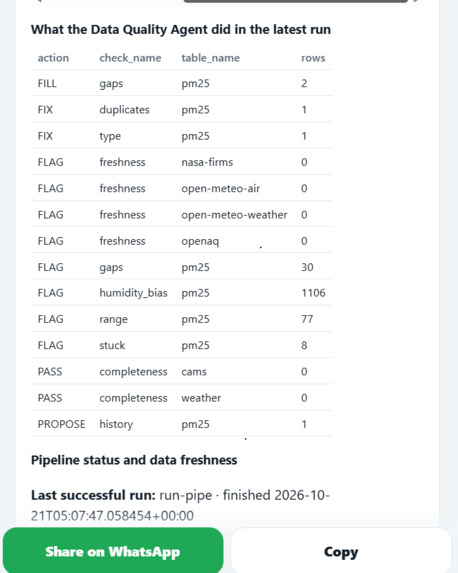Screen dimensions: 458x573
Task: Click the check_name column header
Action: coord(130,58)
